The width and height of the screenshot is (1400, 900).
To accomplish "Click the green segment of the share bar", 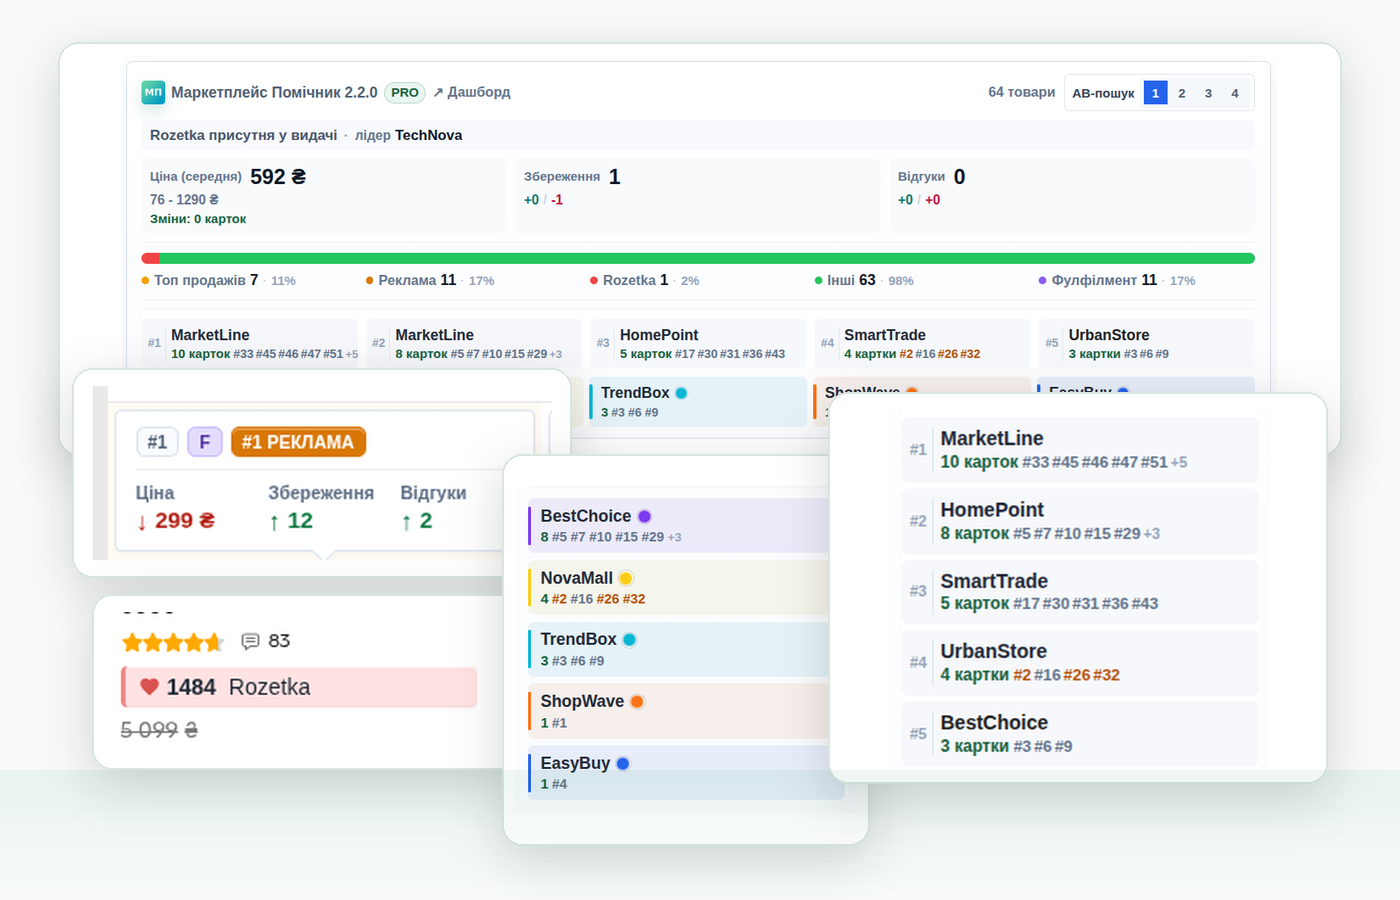I will pos(707,258).
